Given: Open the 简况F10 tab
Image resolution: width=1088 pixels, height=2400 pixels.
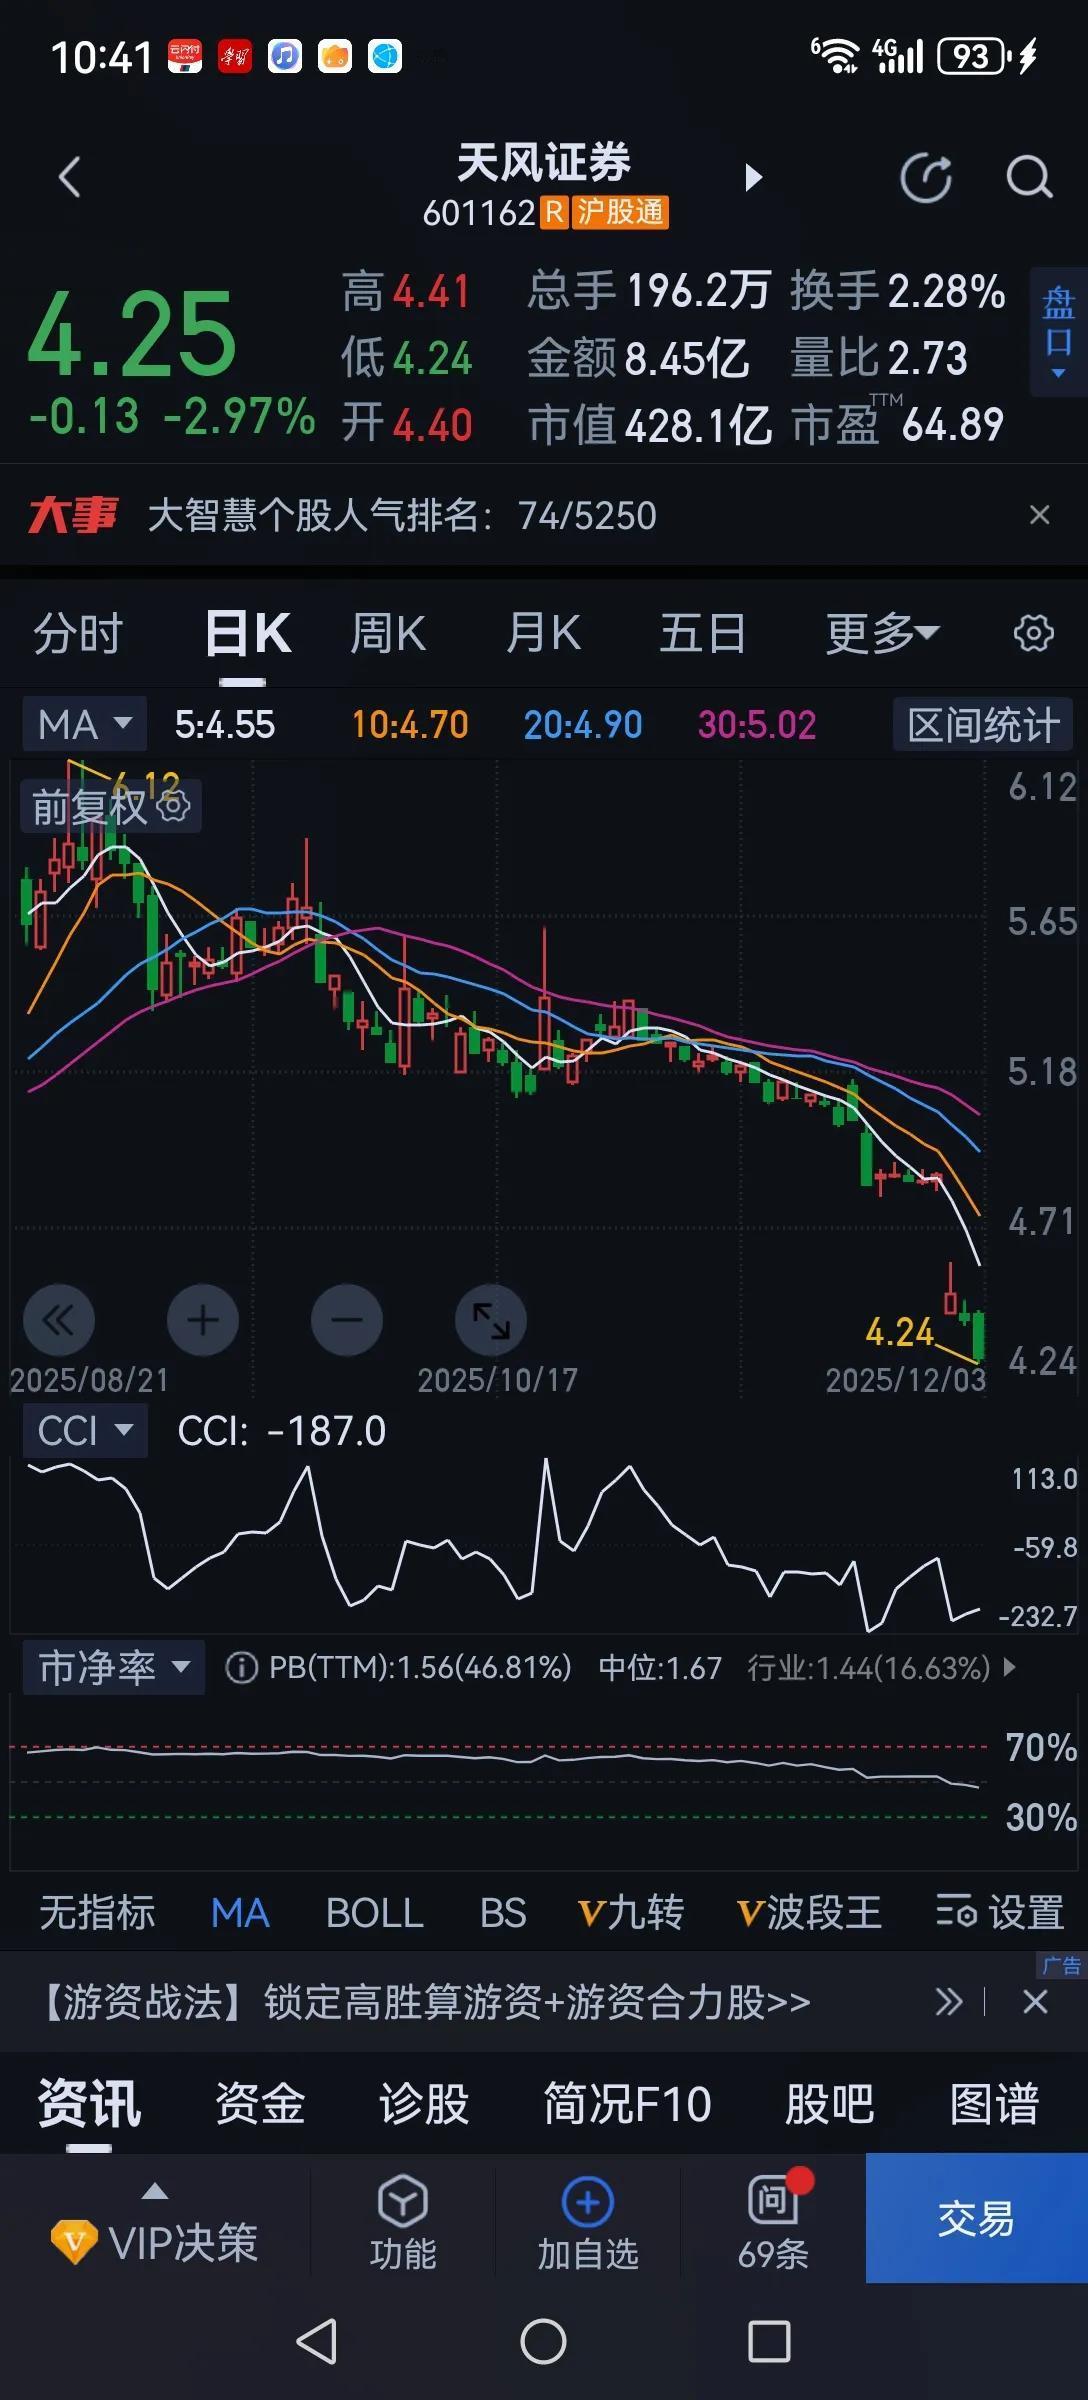Looking at the screenshot, I should (x=627, y=2104).
